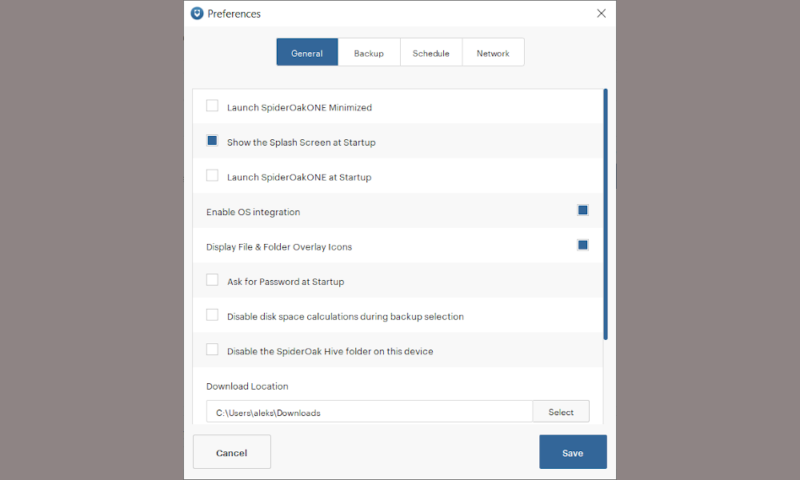Close the Preferences dialog
Image resolution: width=800 pixels, height=480 pixels.
(x=601, y=14)
